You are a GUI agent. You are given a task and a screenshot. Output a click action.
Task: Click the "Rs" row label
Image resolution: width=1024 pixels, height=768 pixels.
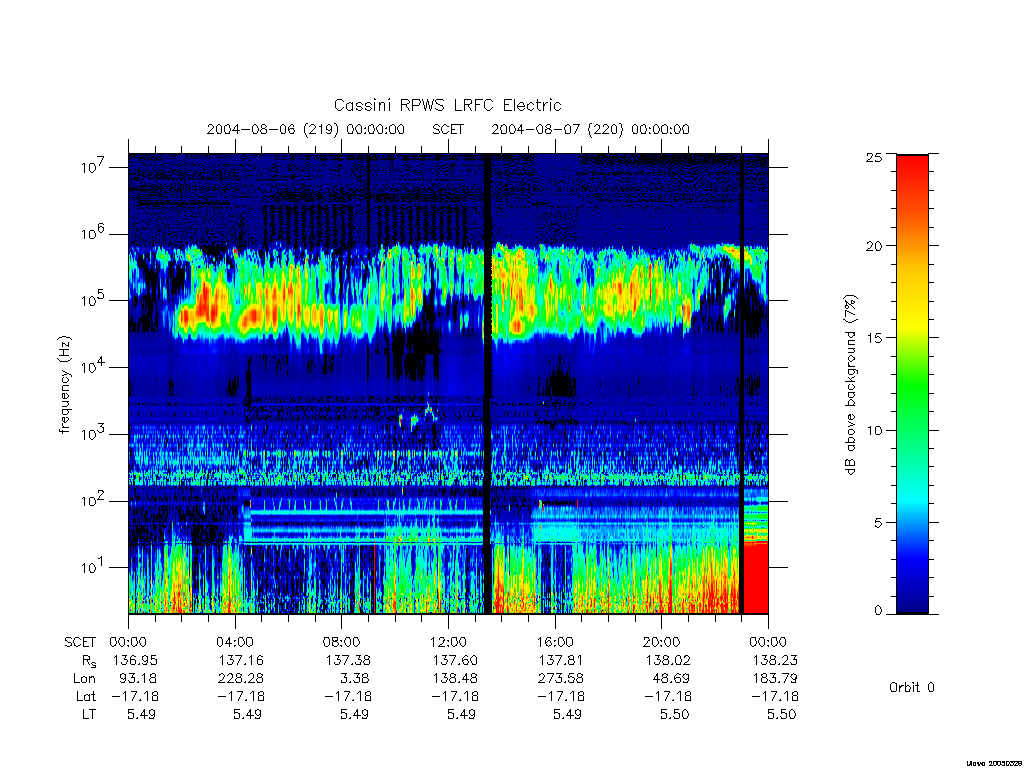[x=89, y=661]
